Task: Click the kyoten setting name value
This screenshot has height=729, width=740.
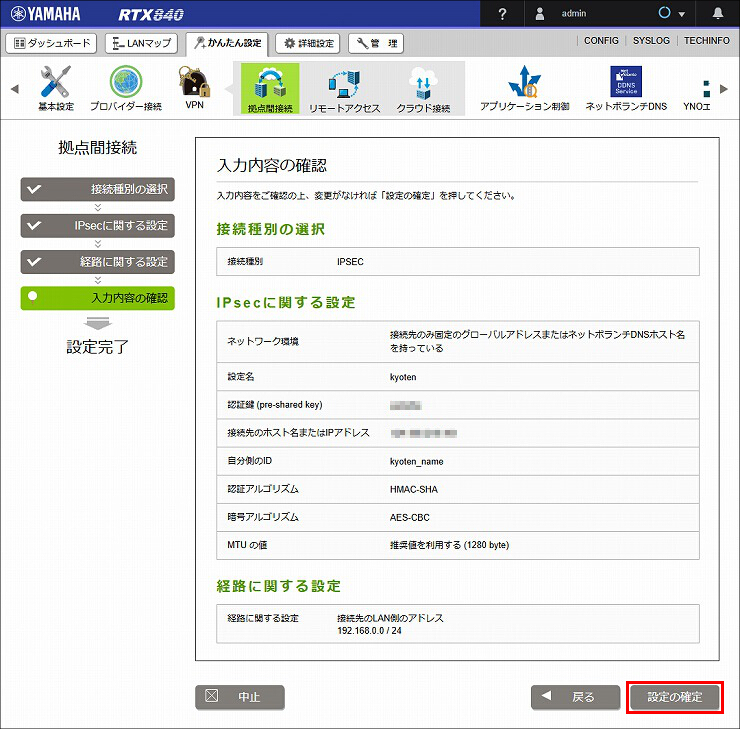Action: click(x=403, y=377)
